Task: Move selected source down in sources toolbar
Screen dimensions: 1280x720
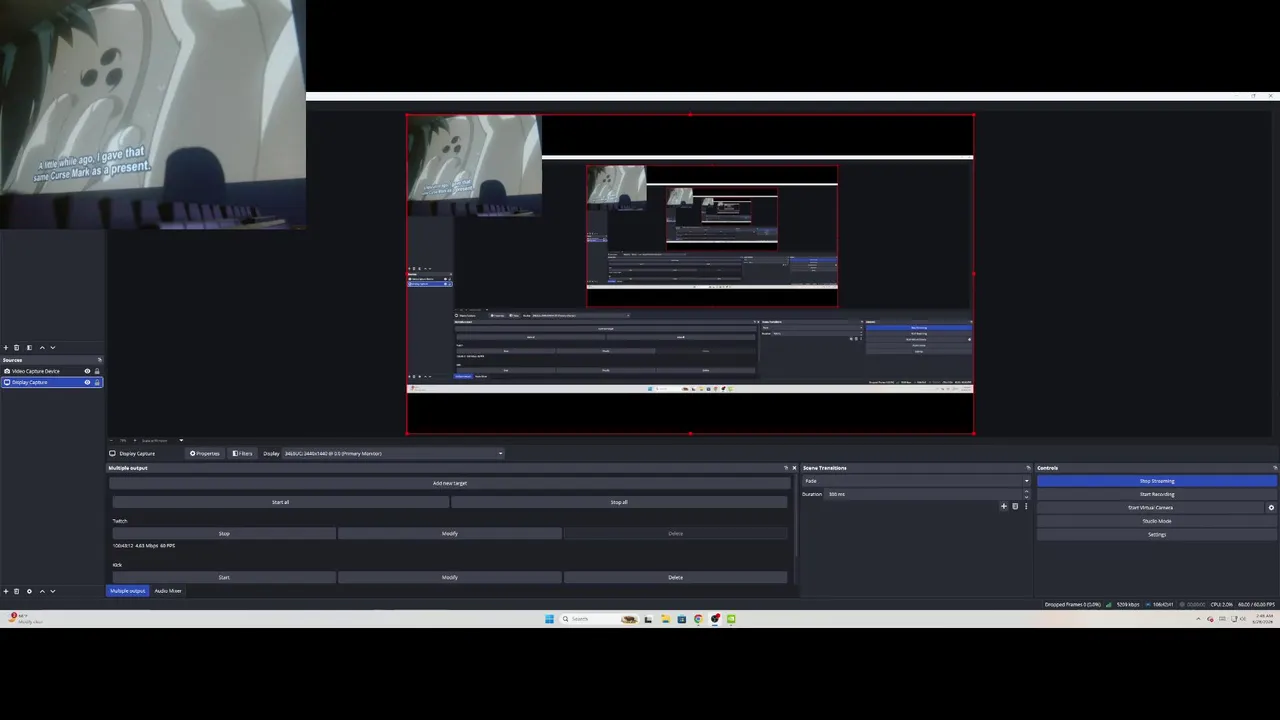Action: tap(53, 591)
